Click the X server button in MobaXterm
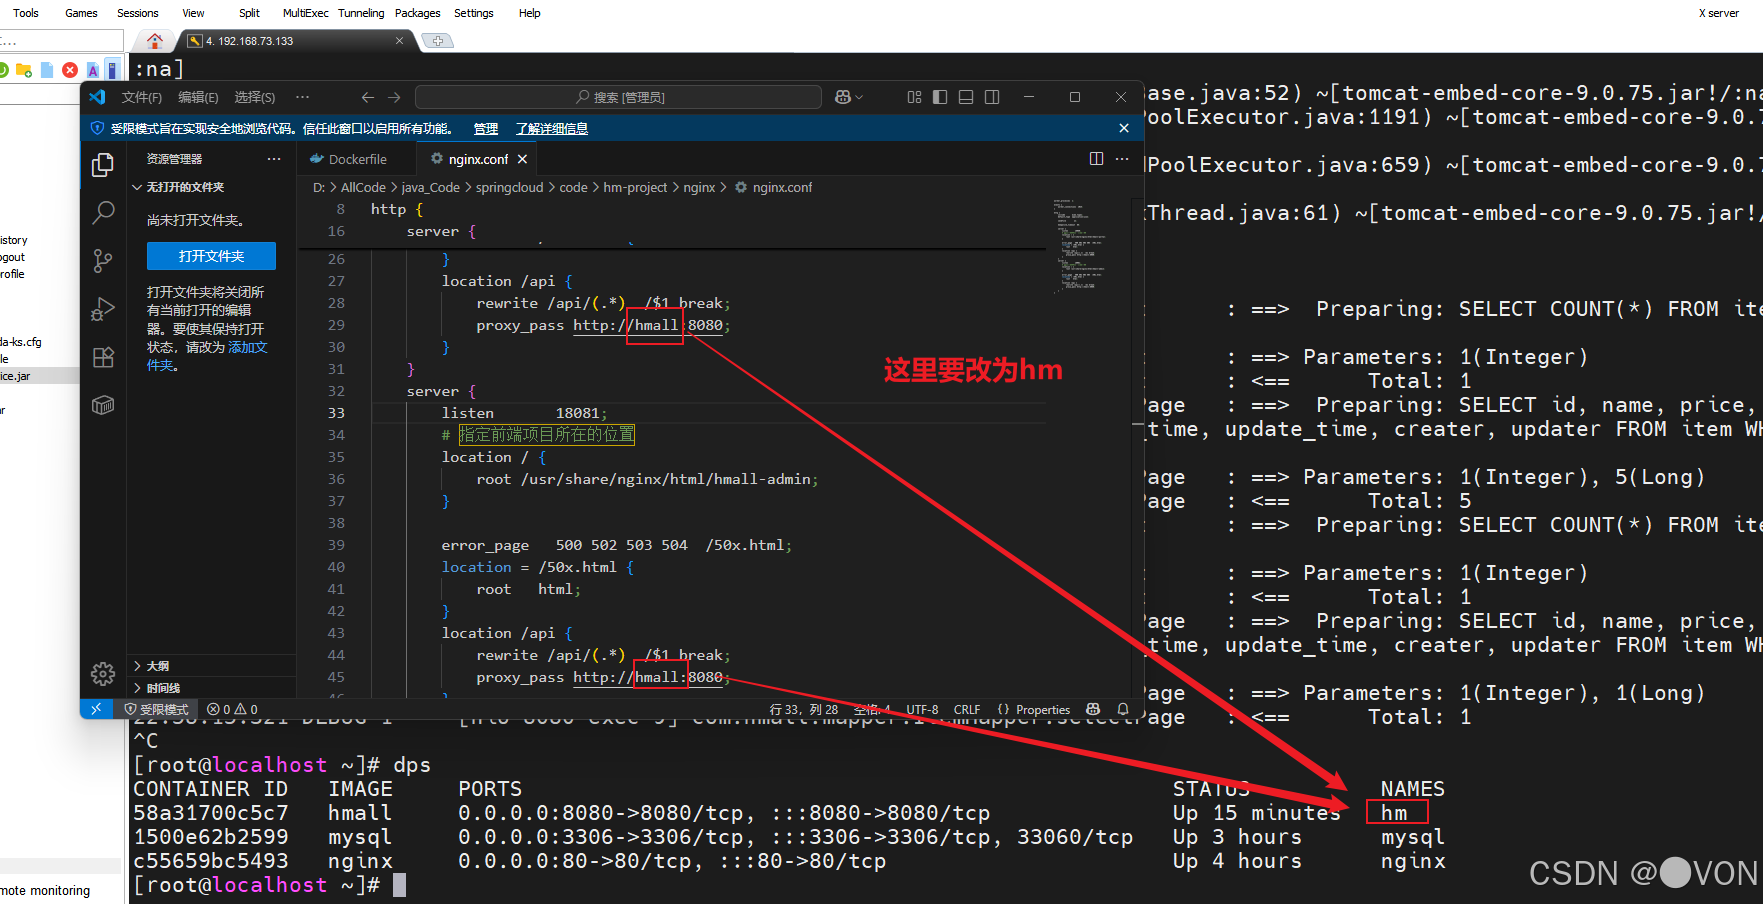The image size is (1763, 904). point(1718,13)
